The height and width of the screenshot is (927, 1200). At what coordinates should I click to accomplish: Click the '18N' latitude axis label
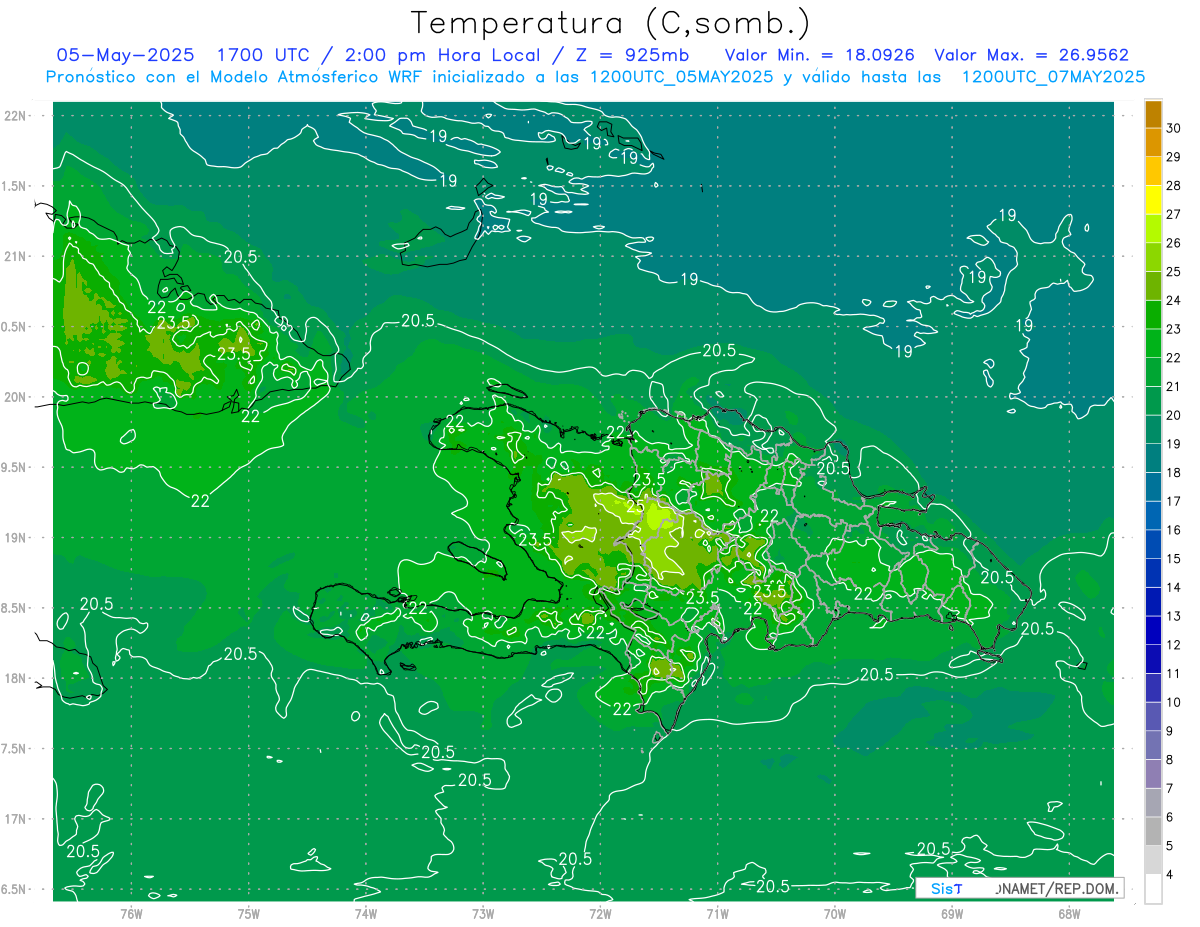click(14, 679)
